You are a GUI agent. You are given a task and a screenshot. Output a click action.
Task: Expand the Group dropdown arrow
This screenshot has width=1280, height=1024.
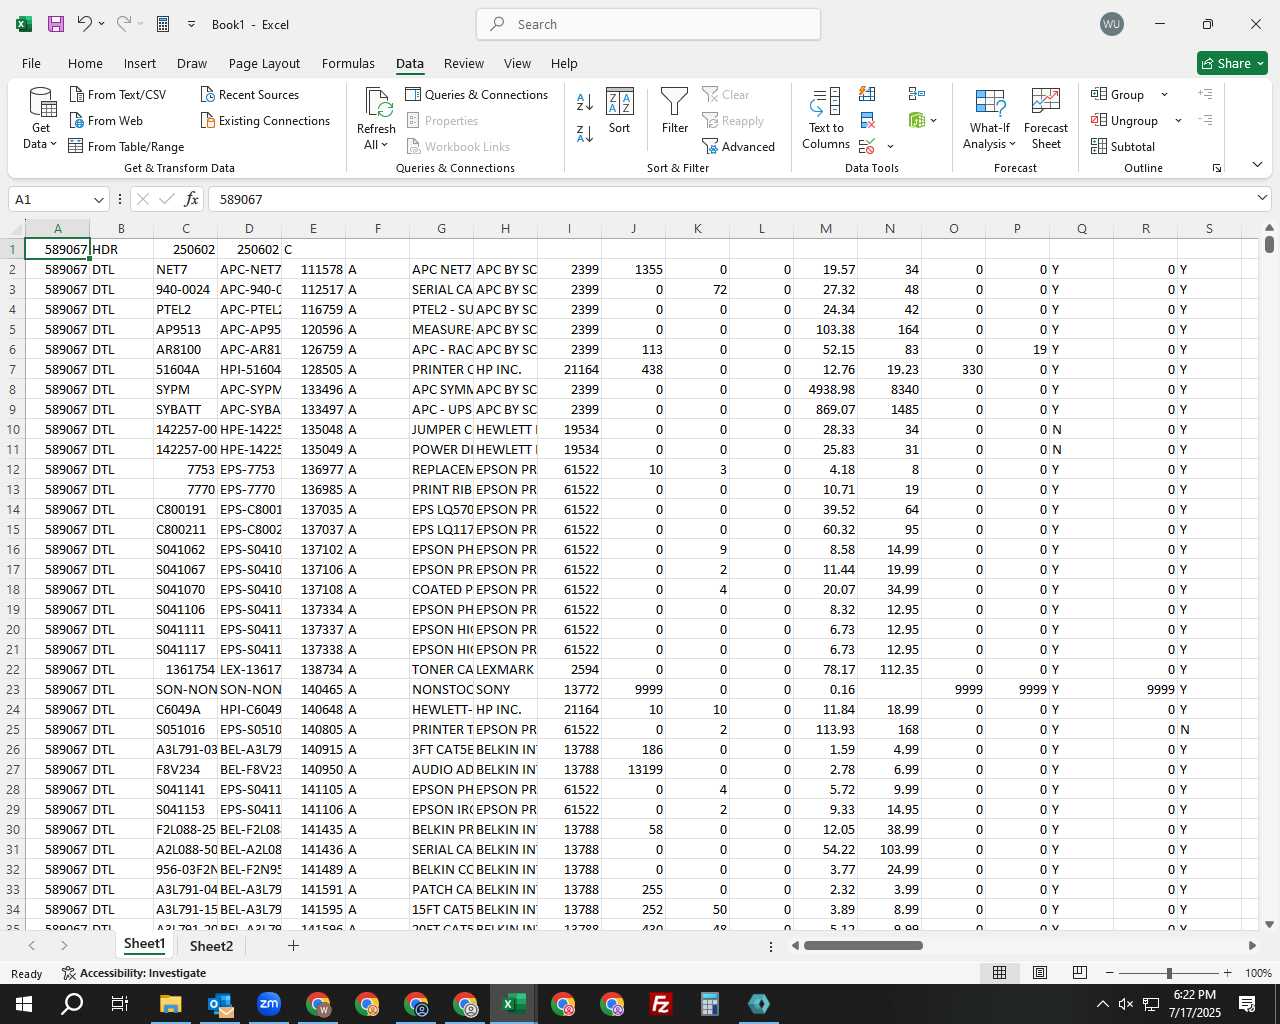pos(1164,94)
